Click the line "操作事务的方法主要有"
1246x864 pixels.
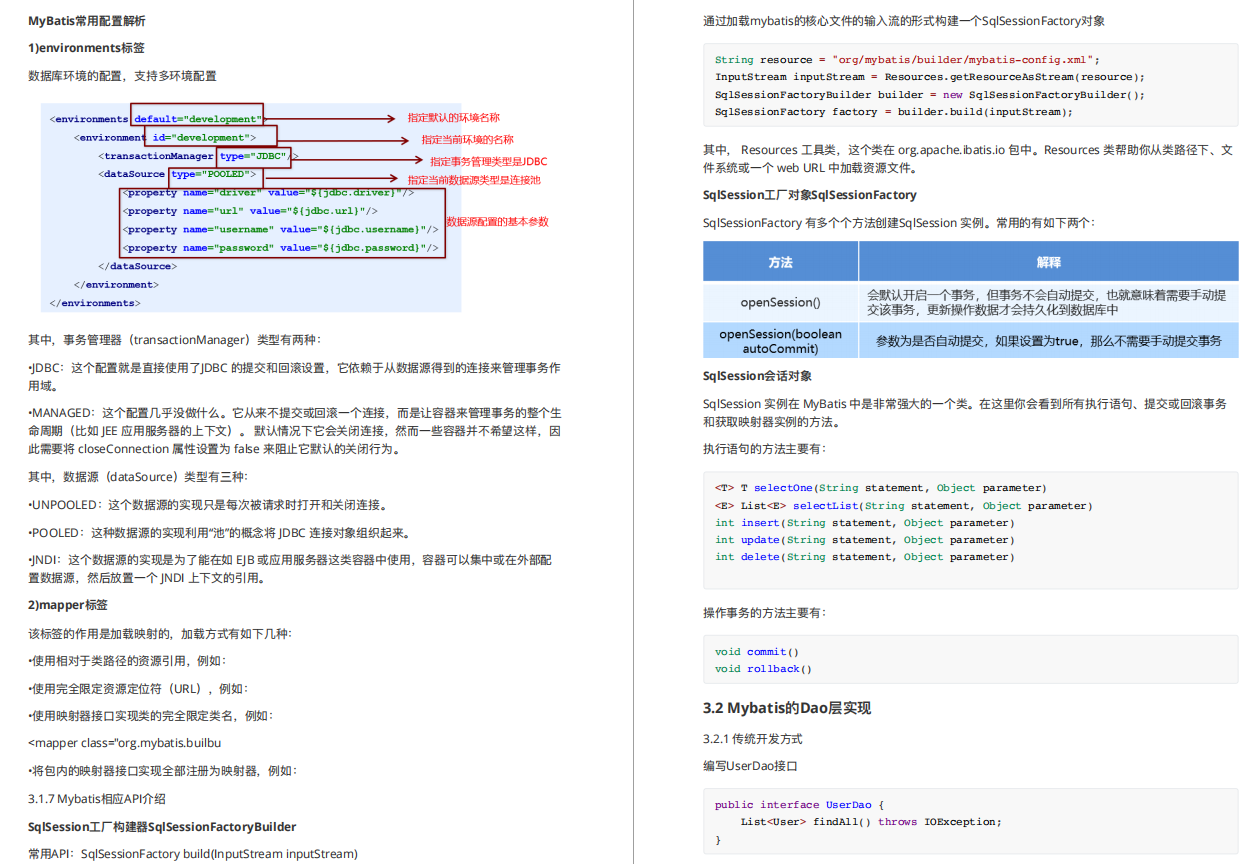pos(764,612)
